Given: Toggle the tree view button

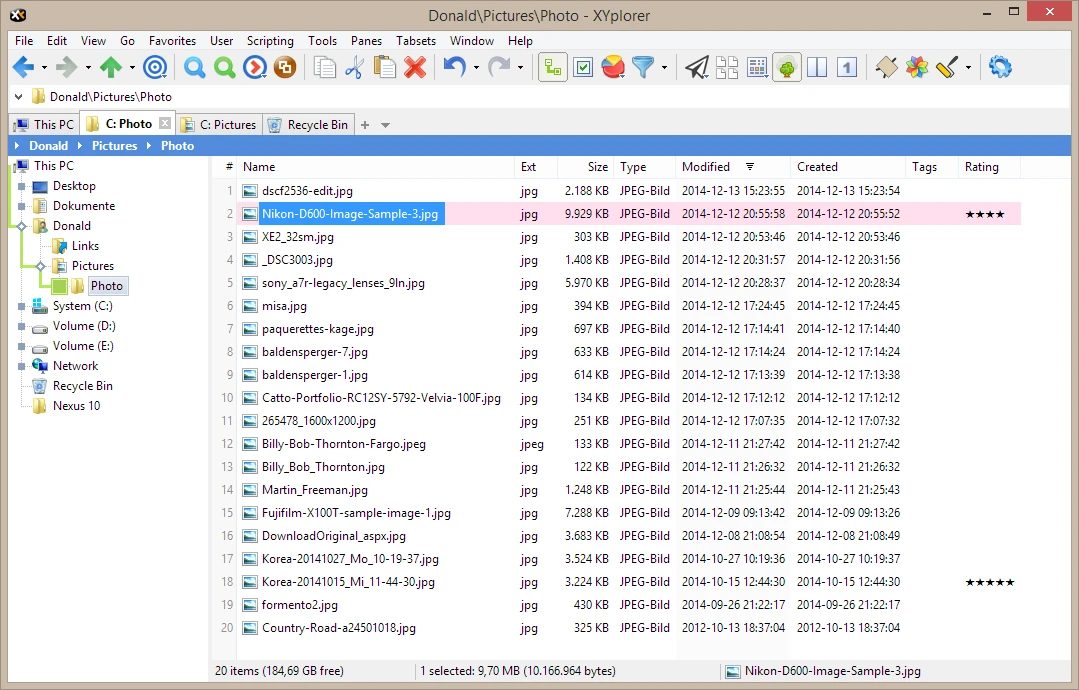Looking at the screenshot, I should 787,68.
